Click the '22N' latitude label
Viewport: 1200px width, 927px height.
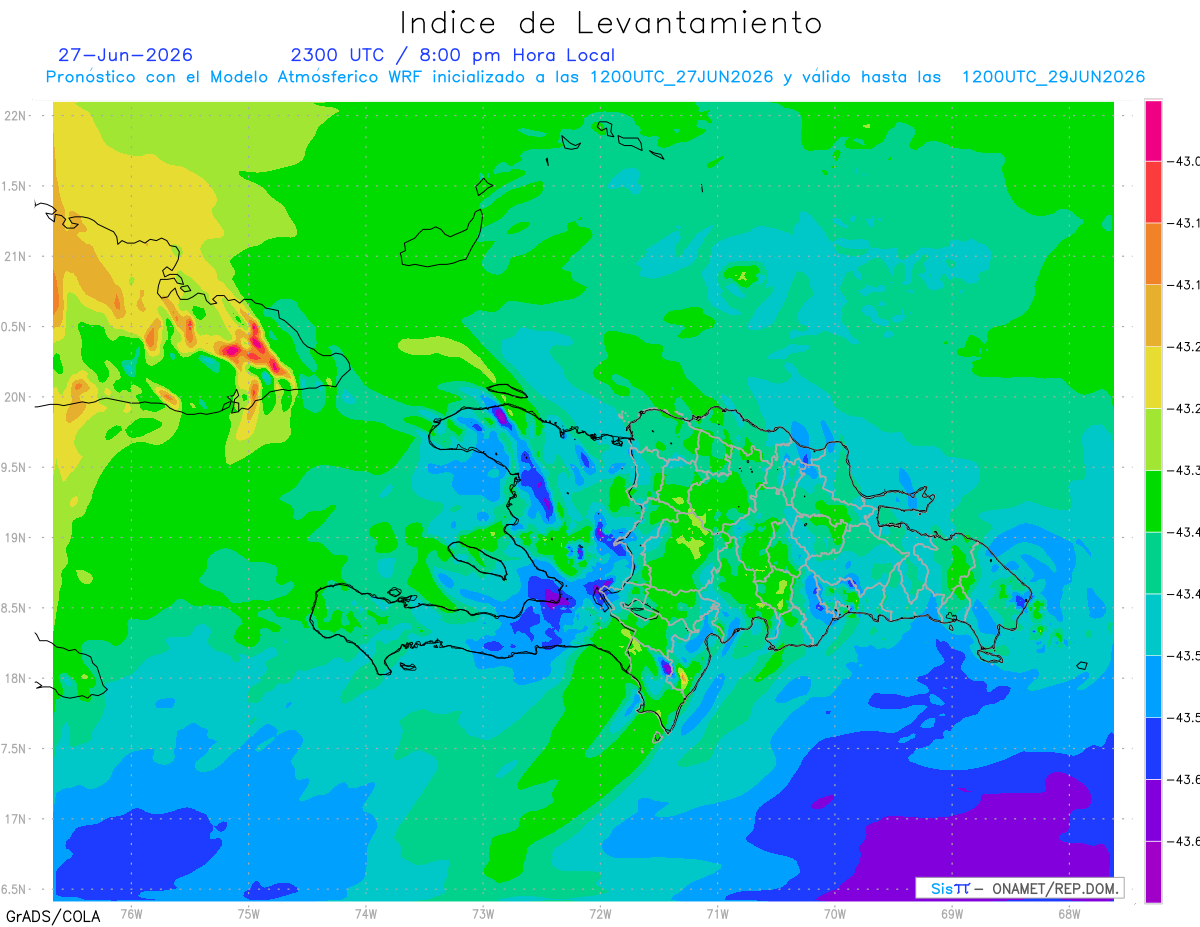[16, 116]
